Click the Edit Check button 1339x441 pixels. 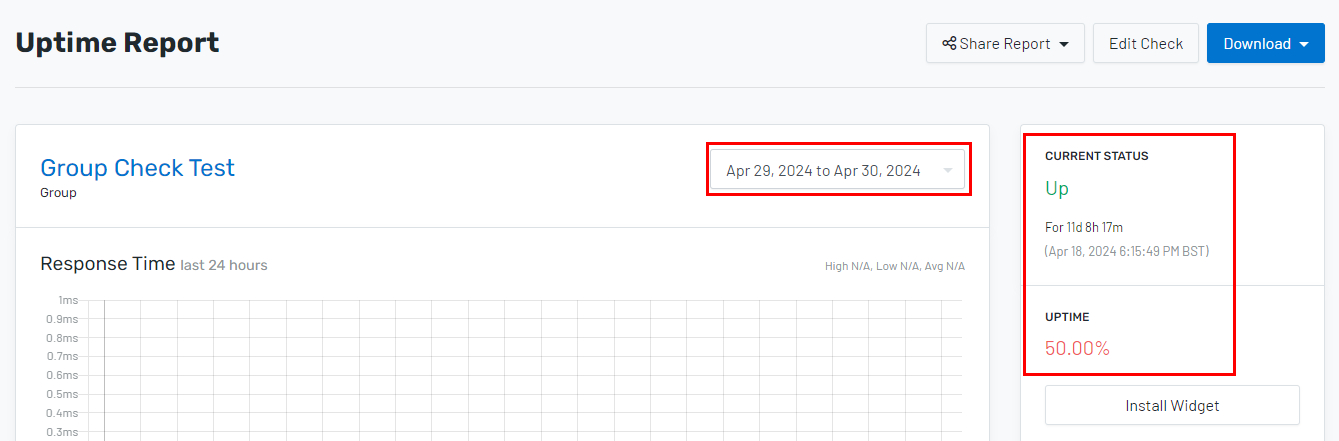pyautogui.click(x=1146, y=44)
